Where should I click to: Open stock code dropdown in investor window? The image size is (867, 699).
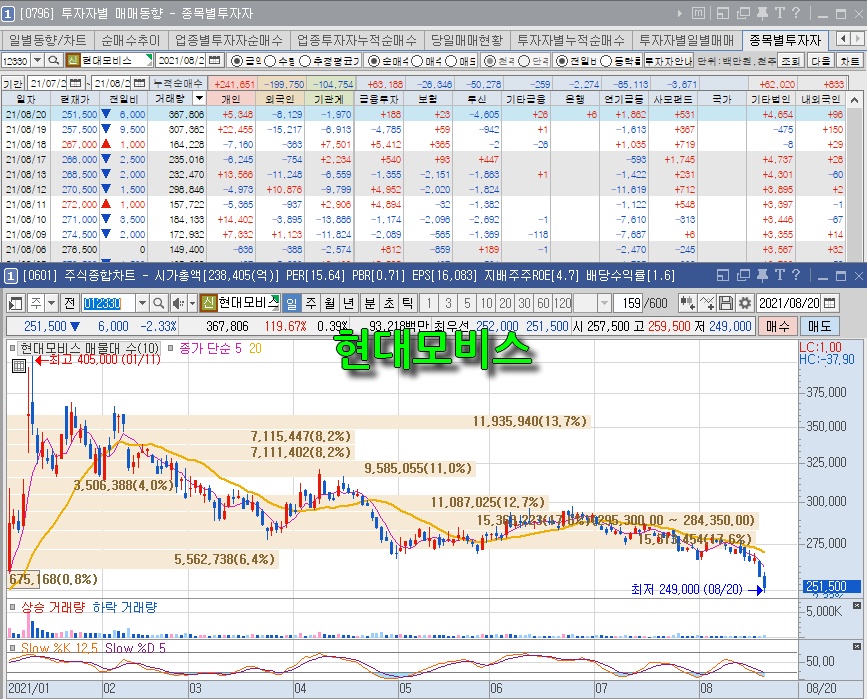coord(38,60)
